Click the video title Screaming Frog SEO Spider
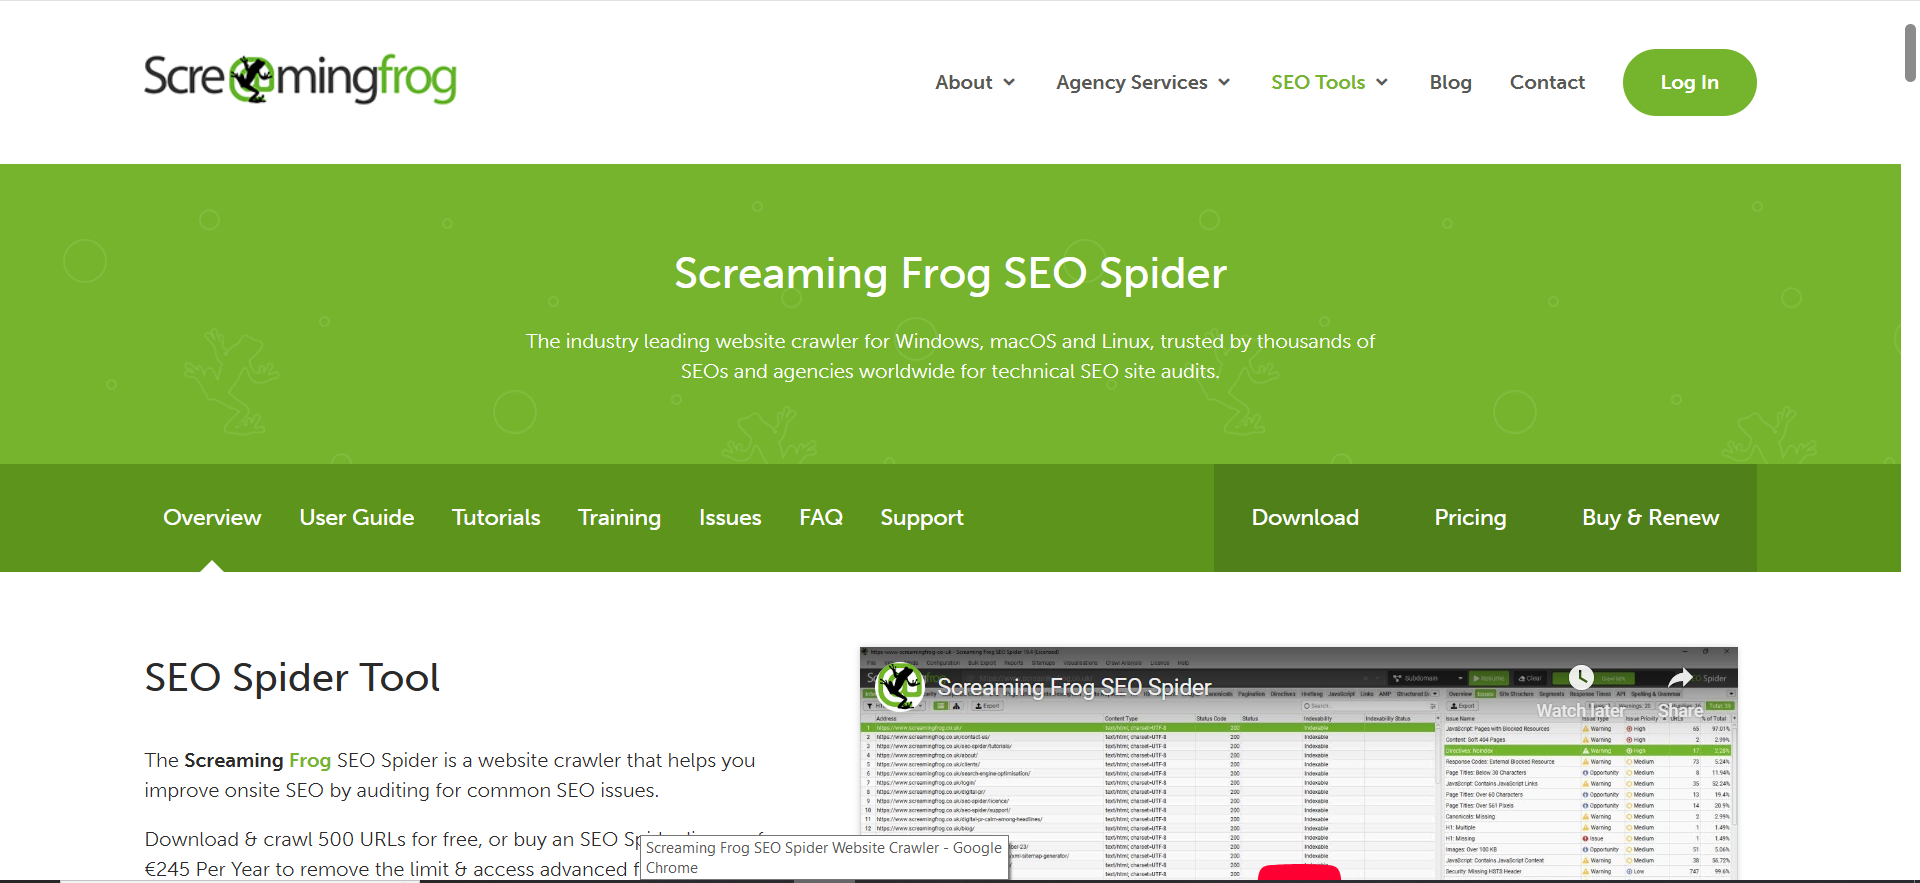Image resolution: width=1920 pixels, height=883 pixels. (x=1074, y=687)
